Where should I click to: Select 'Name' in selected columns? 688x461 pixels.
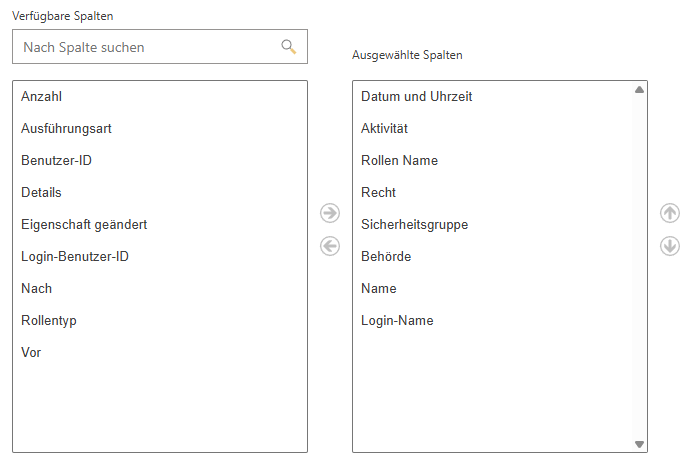379,289
